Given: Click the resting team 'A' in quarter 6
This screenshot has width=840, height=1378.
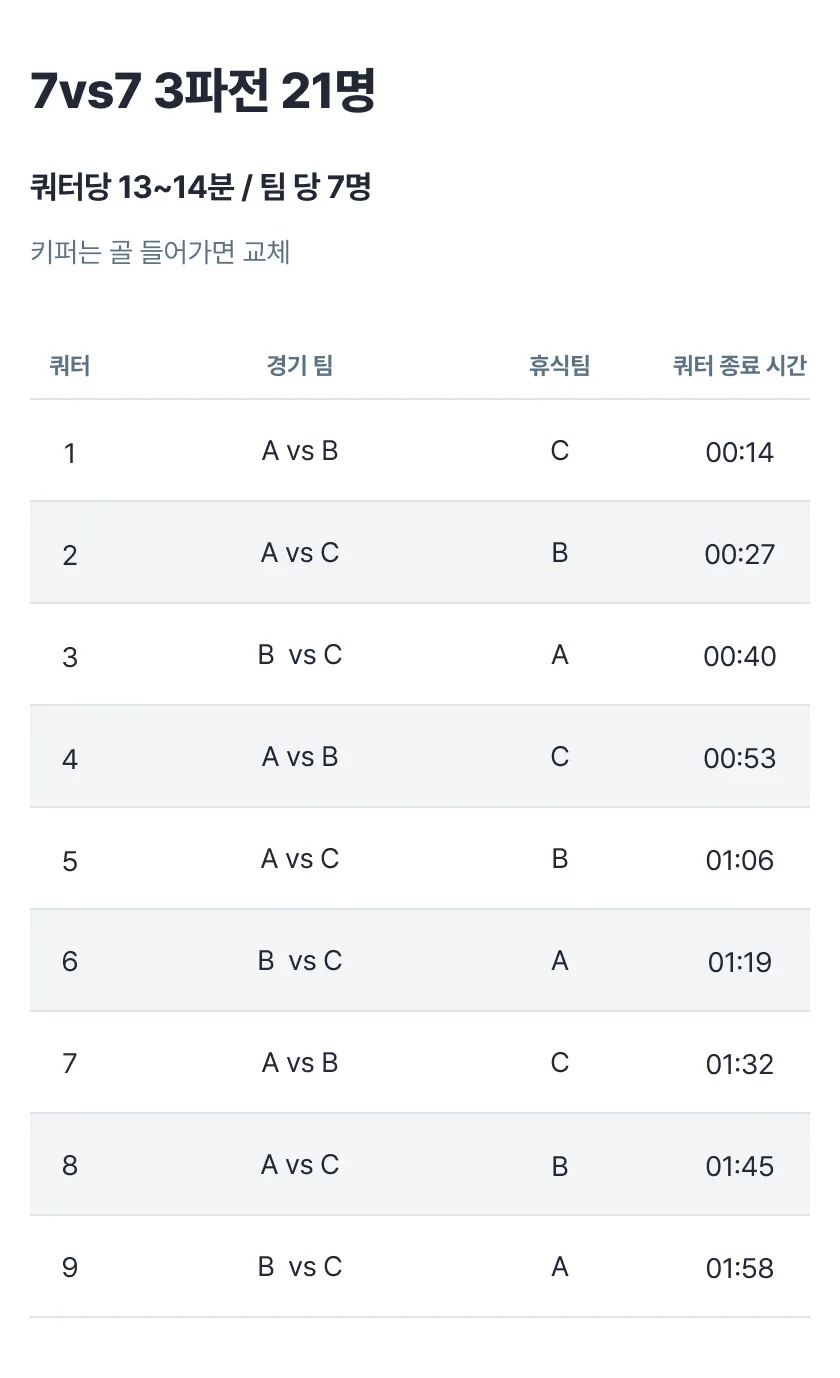Looking at the screenshot, I should pos(559,962).
